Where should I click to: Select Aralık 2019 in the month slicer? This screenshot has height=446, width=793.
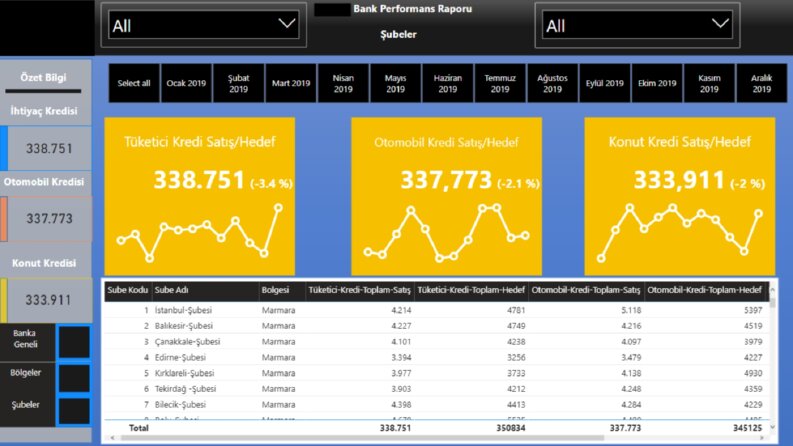click(762, 83)
